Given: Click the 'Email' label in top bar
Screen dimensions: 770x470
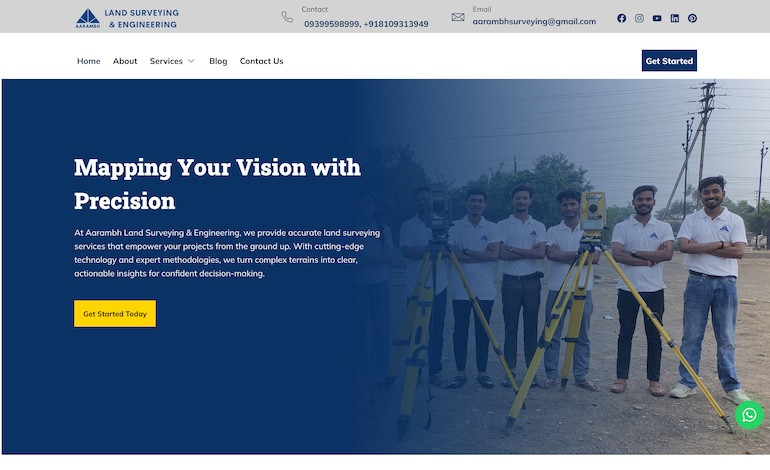Looking at the screenshot, I should pyautogui.click(x=481, y=9).
